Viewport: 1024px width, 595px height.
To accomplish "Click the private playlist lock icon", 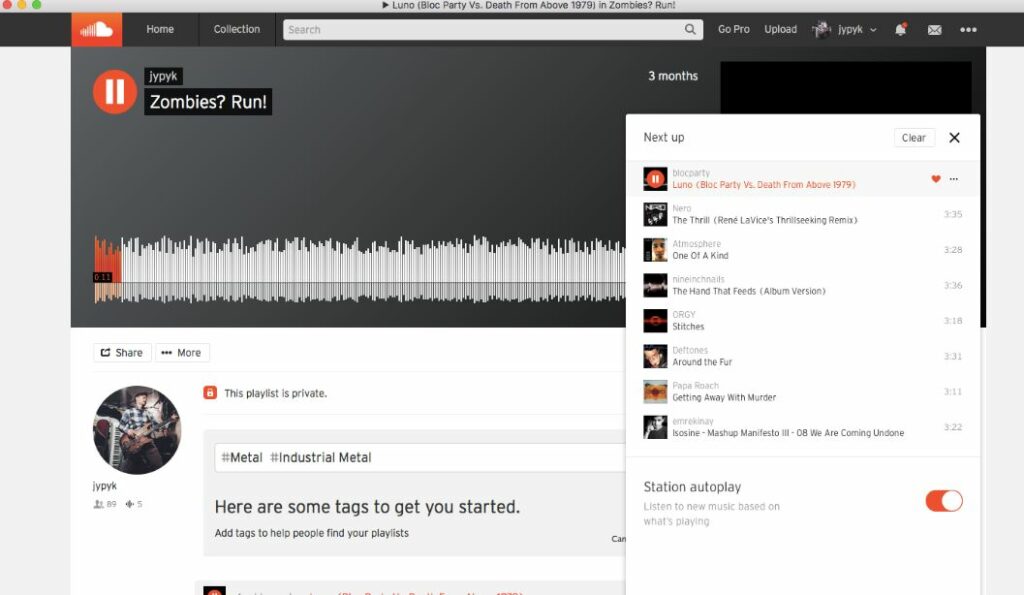I will [210, 393].
